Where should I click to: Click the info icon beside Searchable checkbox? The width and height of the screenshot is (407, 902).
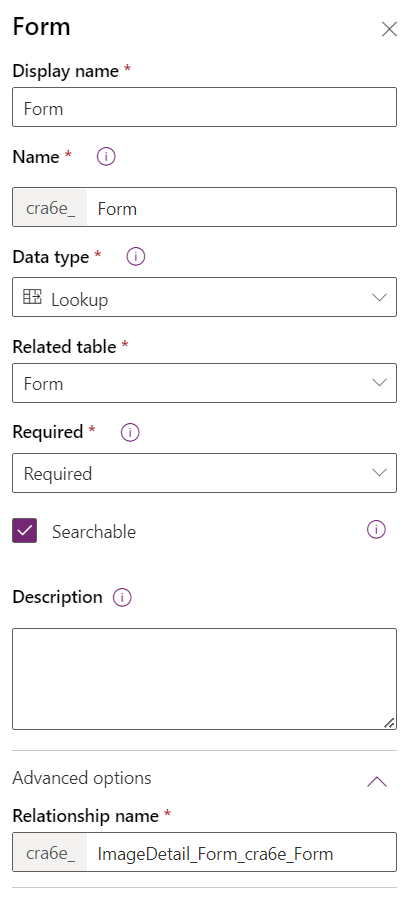click(x=376, y=530)
